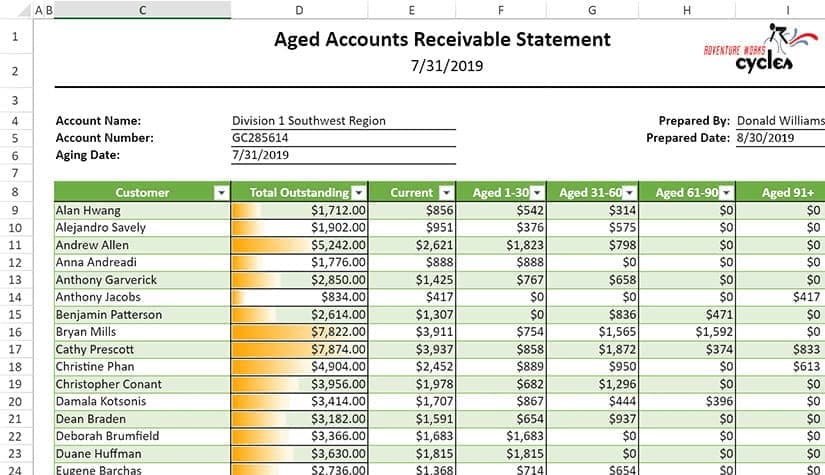Select Cathy Prescott's orange data bar cell
The width and height of the screenshot is (825, 475).
(300, 349)
